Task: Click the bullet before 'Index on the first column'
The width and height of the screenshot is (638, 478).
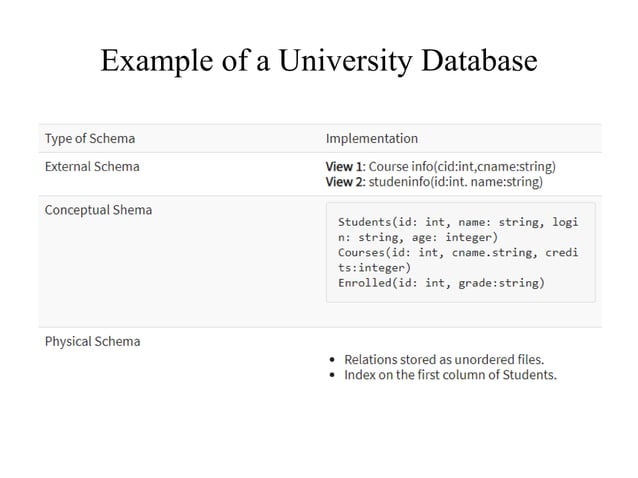Action: pos(332,375)
